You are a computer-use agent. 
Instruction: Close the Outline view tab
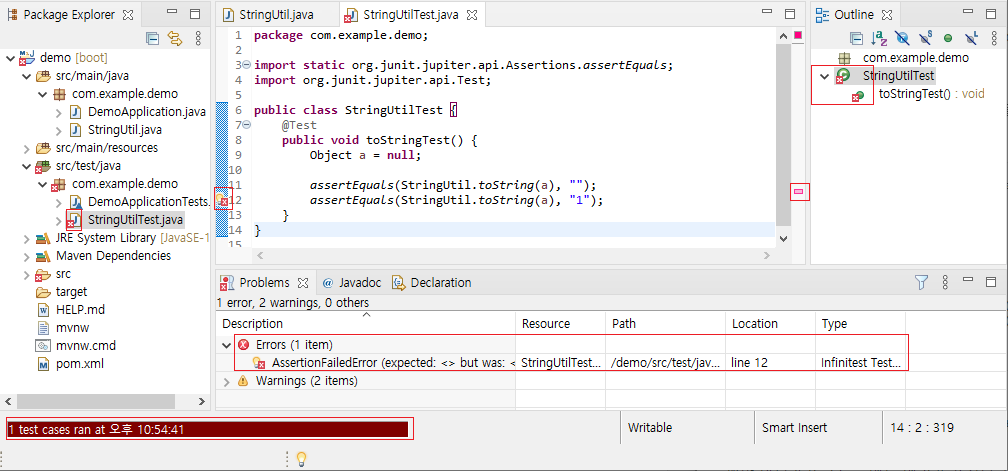tap(885, 14)
